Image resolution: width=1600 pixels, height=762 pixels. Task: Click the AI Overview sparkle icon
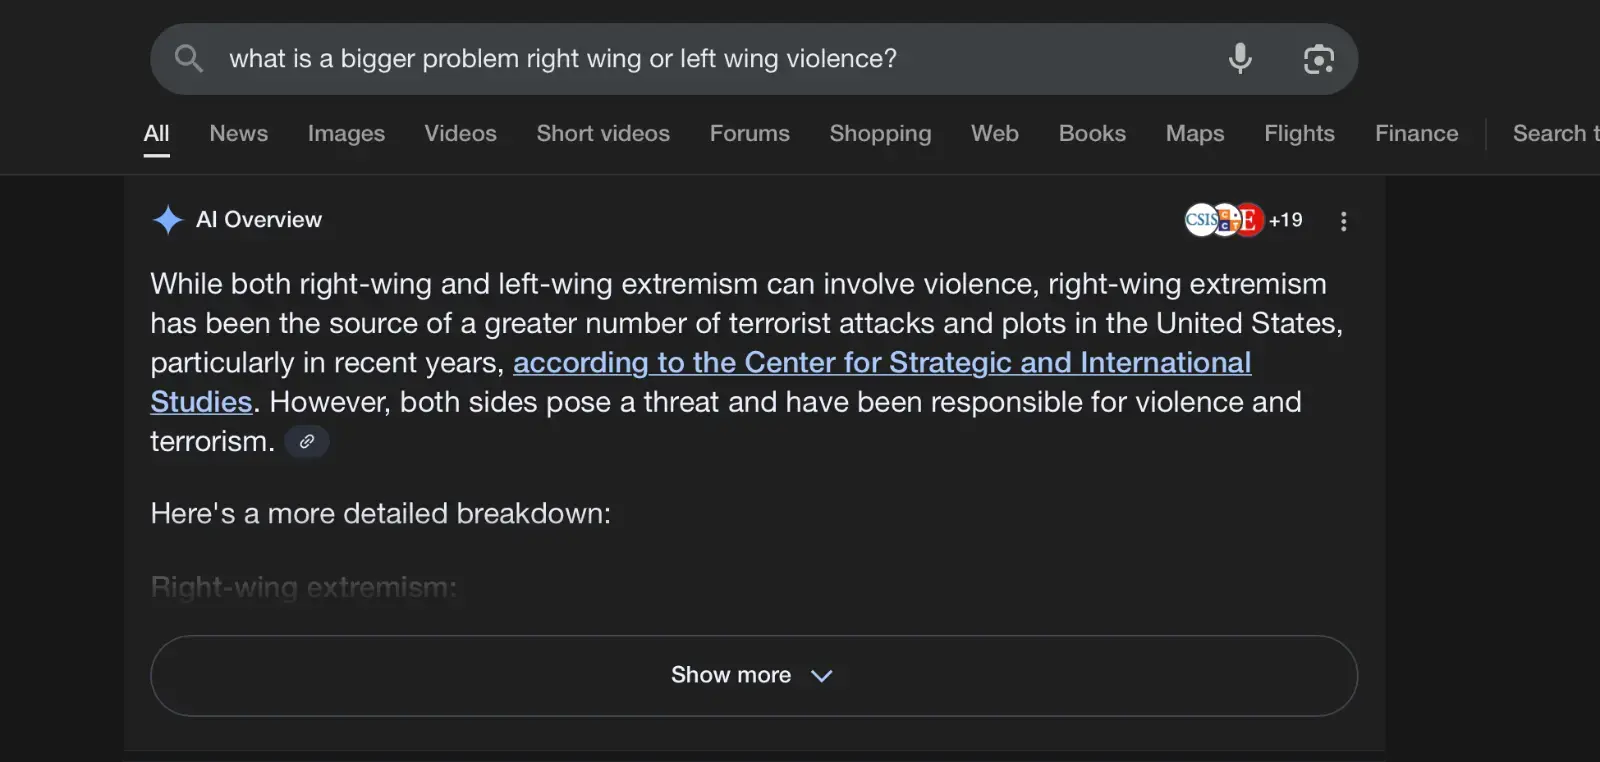click(168, 220)
